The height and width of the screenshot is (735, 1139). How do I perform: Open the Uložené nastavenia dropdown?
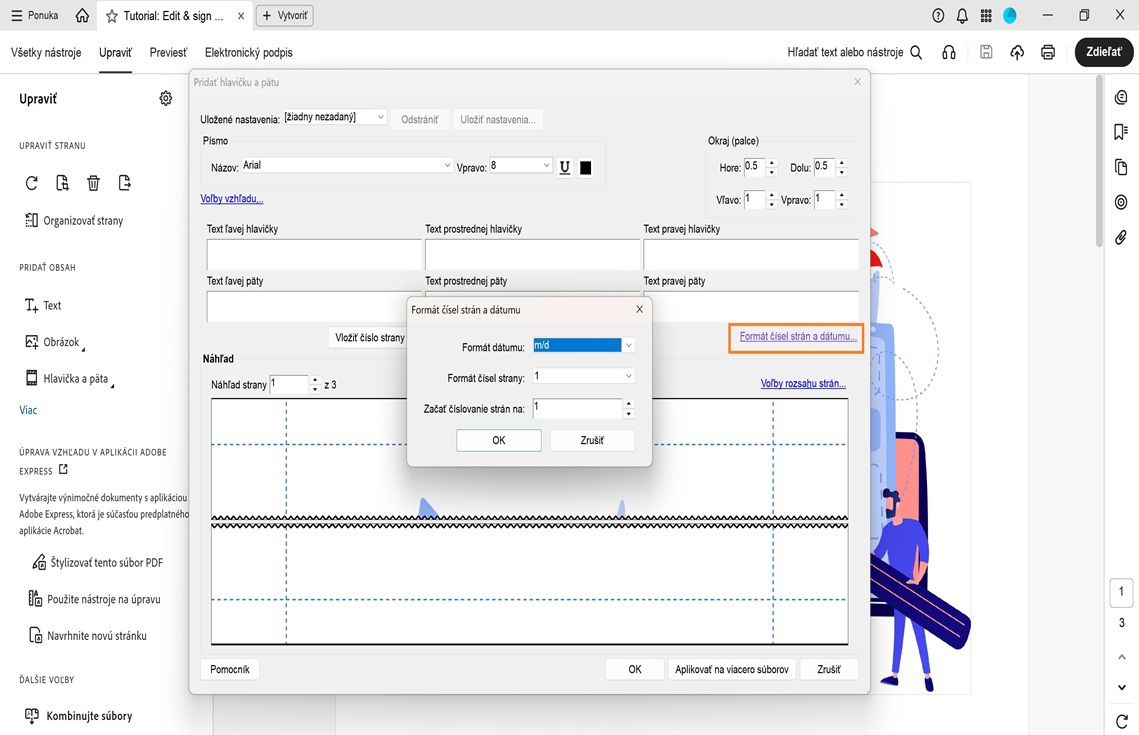335,117
